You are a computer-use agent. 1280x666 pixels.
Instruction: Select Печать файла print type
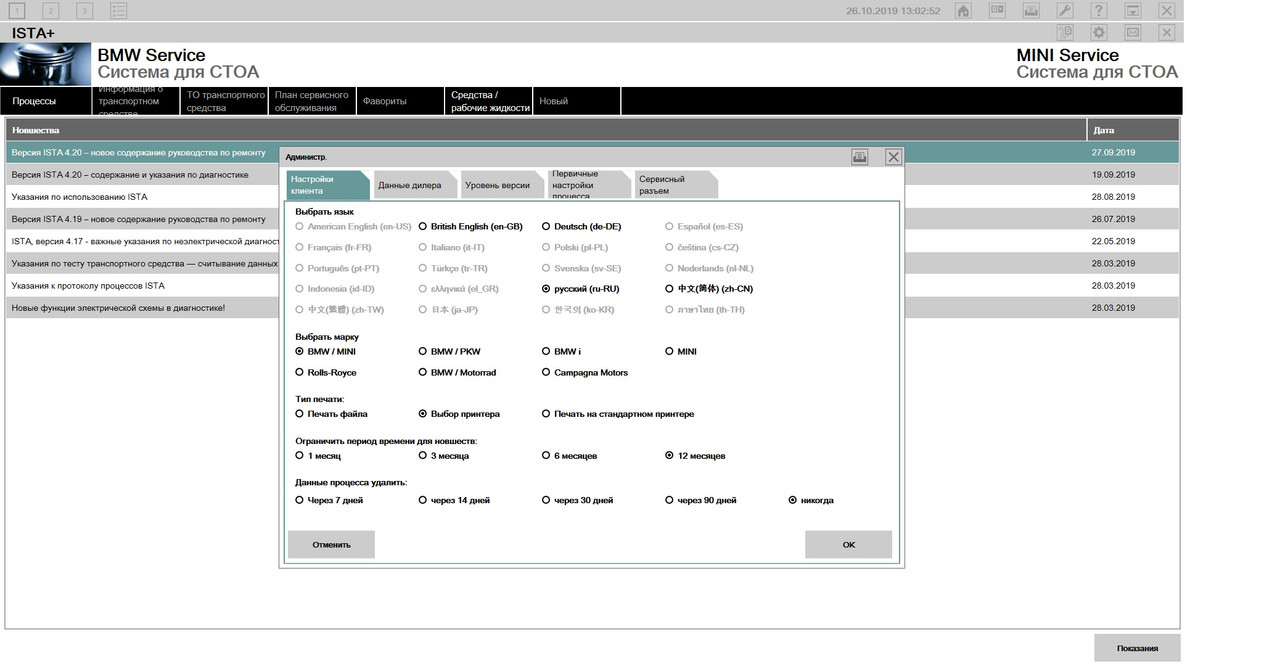(x=331, y=414)
